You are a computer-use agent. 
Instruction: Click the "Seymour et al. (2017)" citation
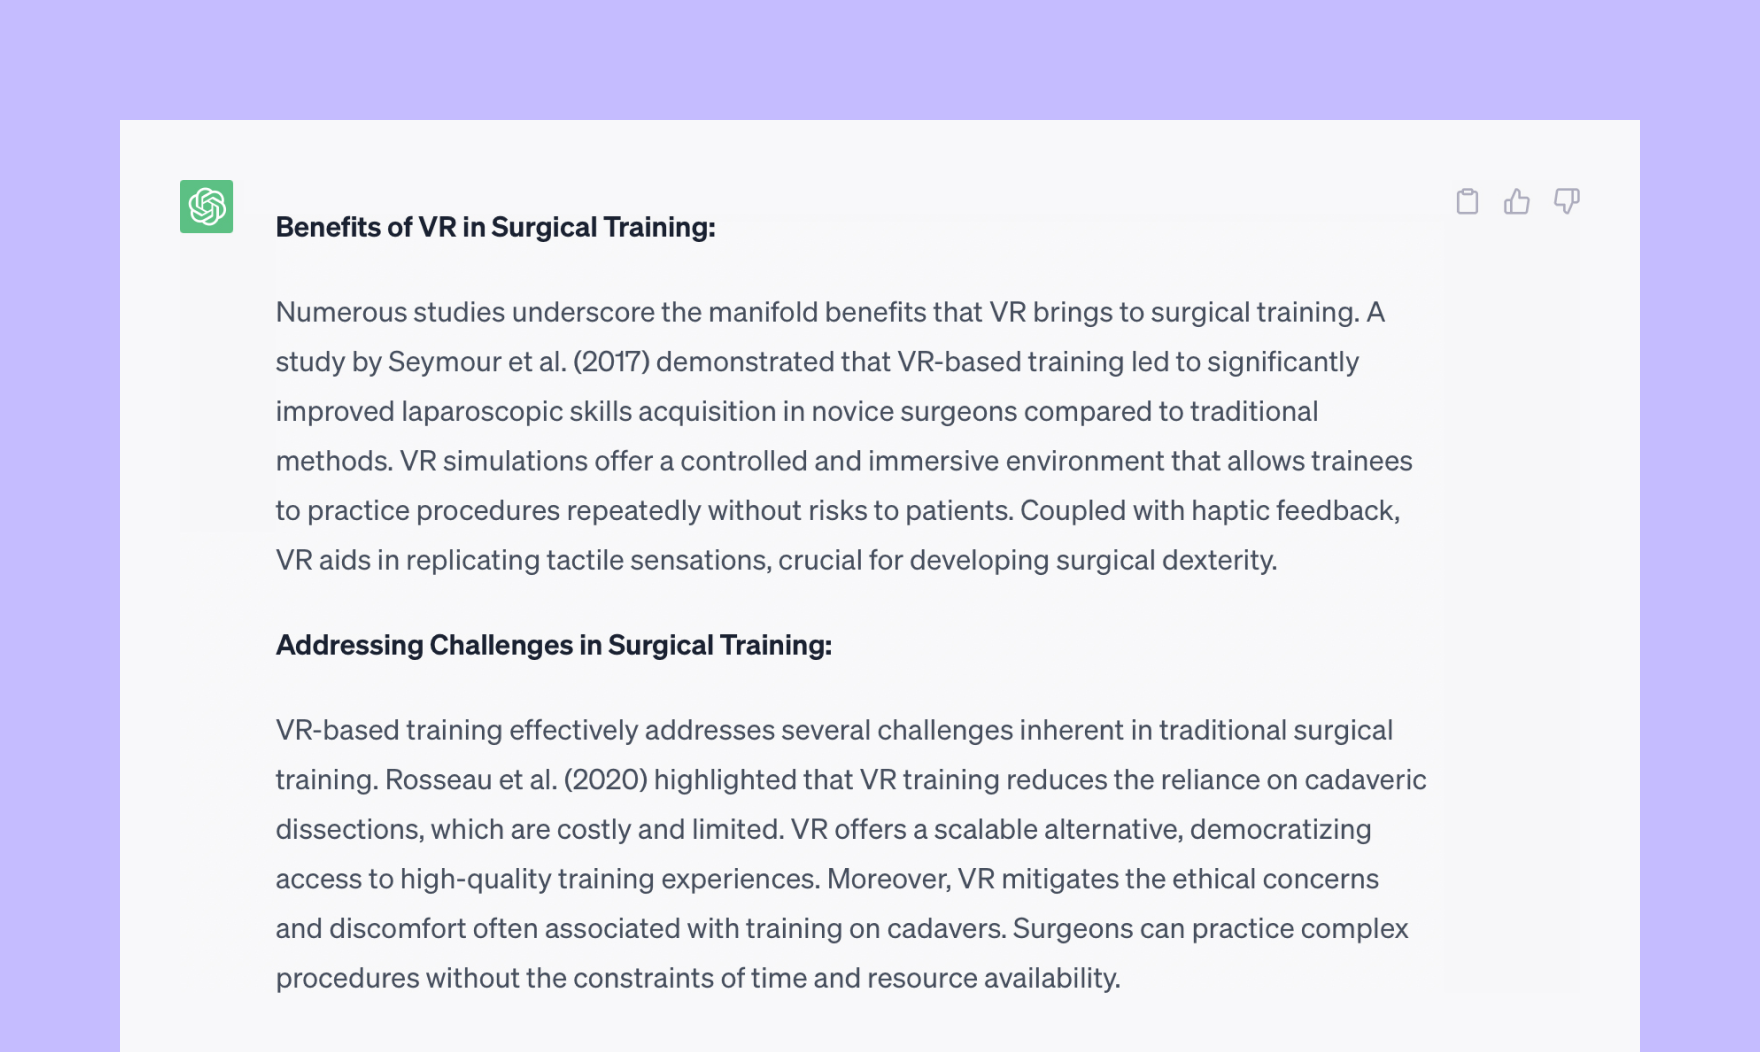click(518, 362)
